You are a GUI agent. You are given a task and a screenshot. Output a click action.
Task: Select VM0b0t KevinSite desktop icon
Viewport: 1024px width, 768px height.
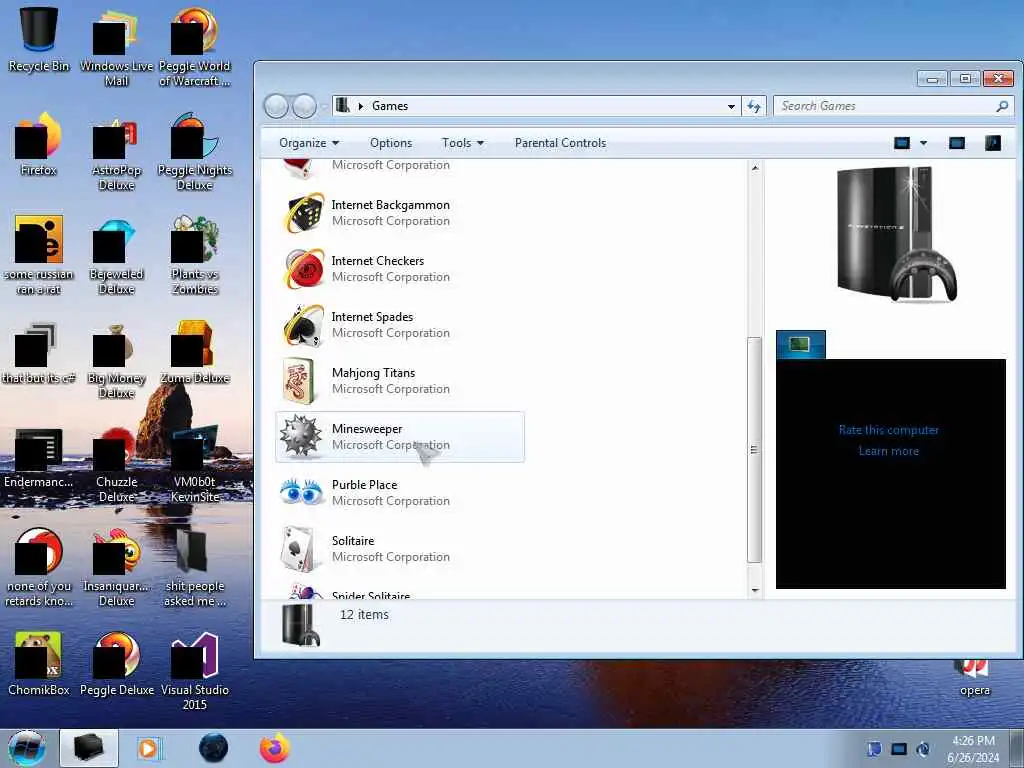point(195,462)
